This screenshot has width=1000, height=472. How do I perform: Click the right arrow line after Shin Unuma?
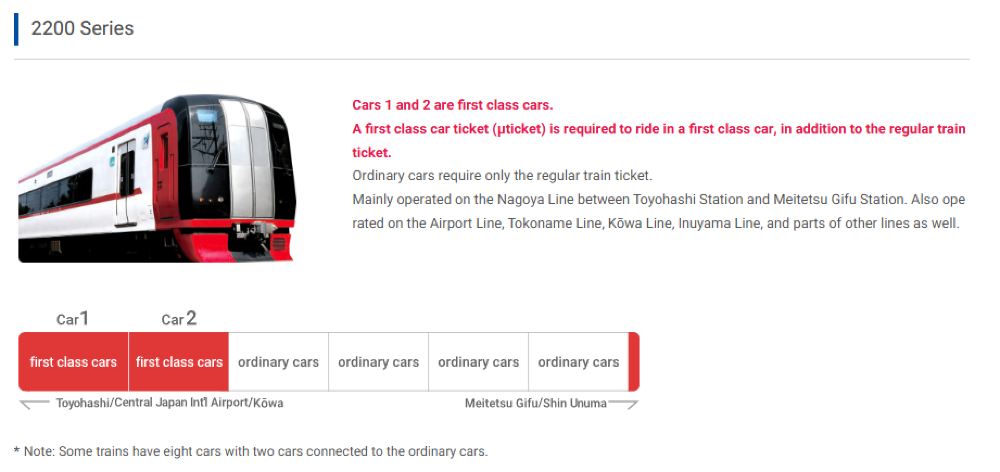[x=623, y=403]
